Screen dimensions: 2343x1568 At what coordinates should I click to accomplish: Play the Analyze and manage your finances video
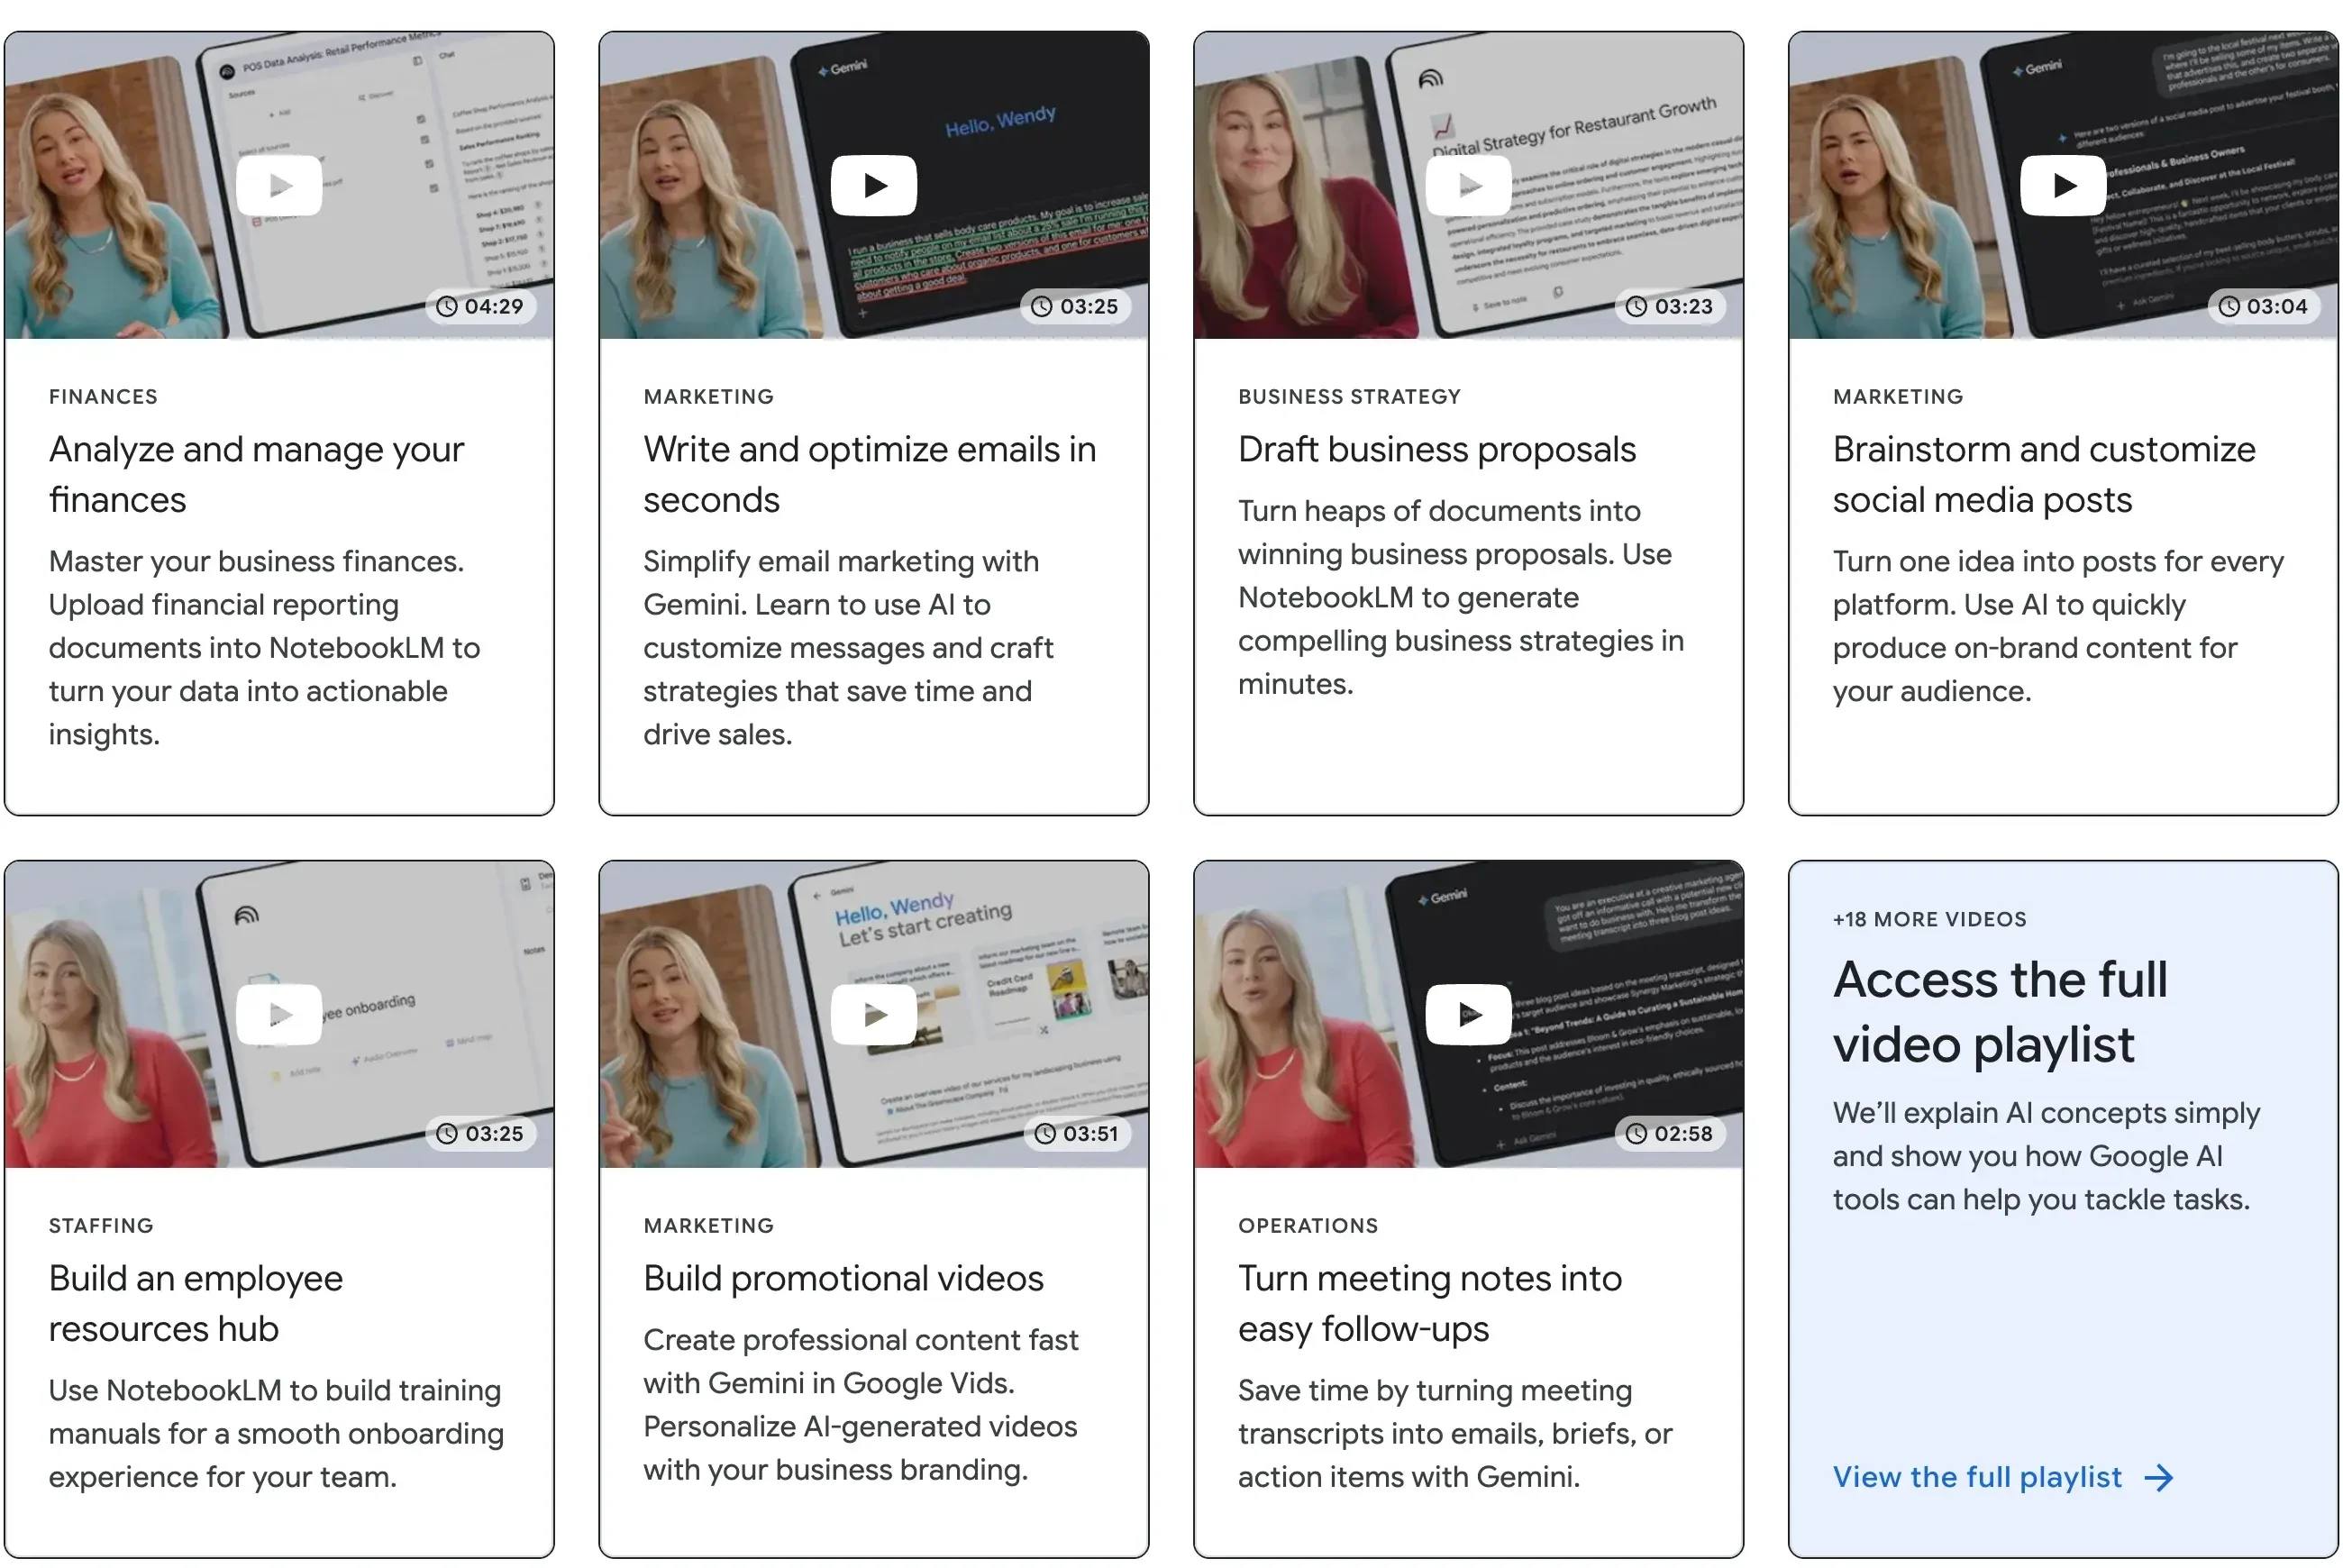[279, 185]
